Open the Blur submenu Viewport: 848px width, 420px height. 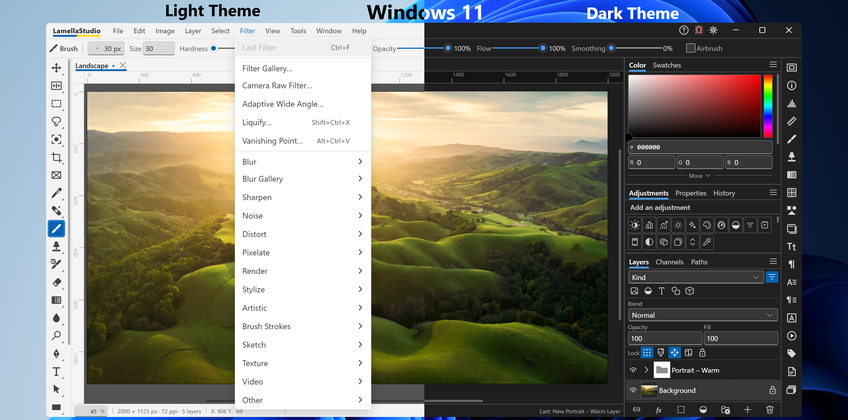tap(303, 162)
